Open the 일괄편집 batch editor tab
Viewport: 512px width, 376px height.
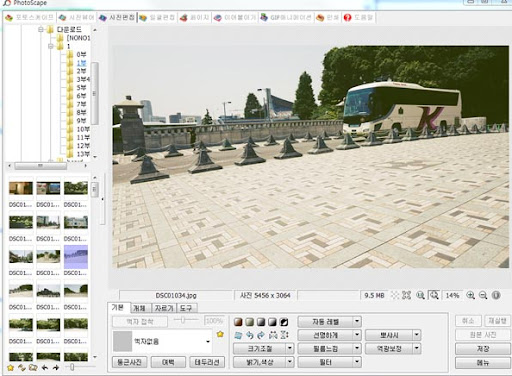point(157,17)
